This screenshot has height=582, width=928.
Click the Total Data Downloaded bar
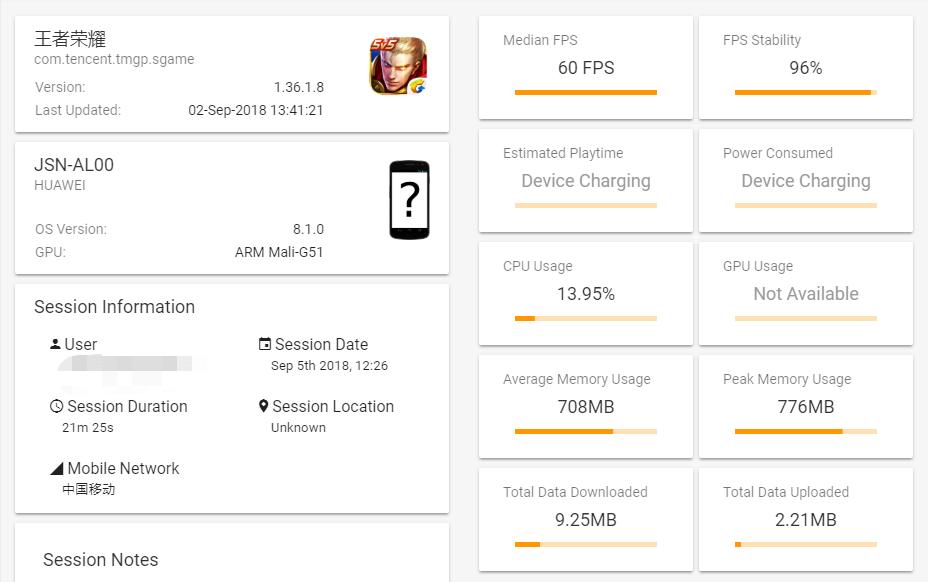[x=585, y=545]
